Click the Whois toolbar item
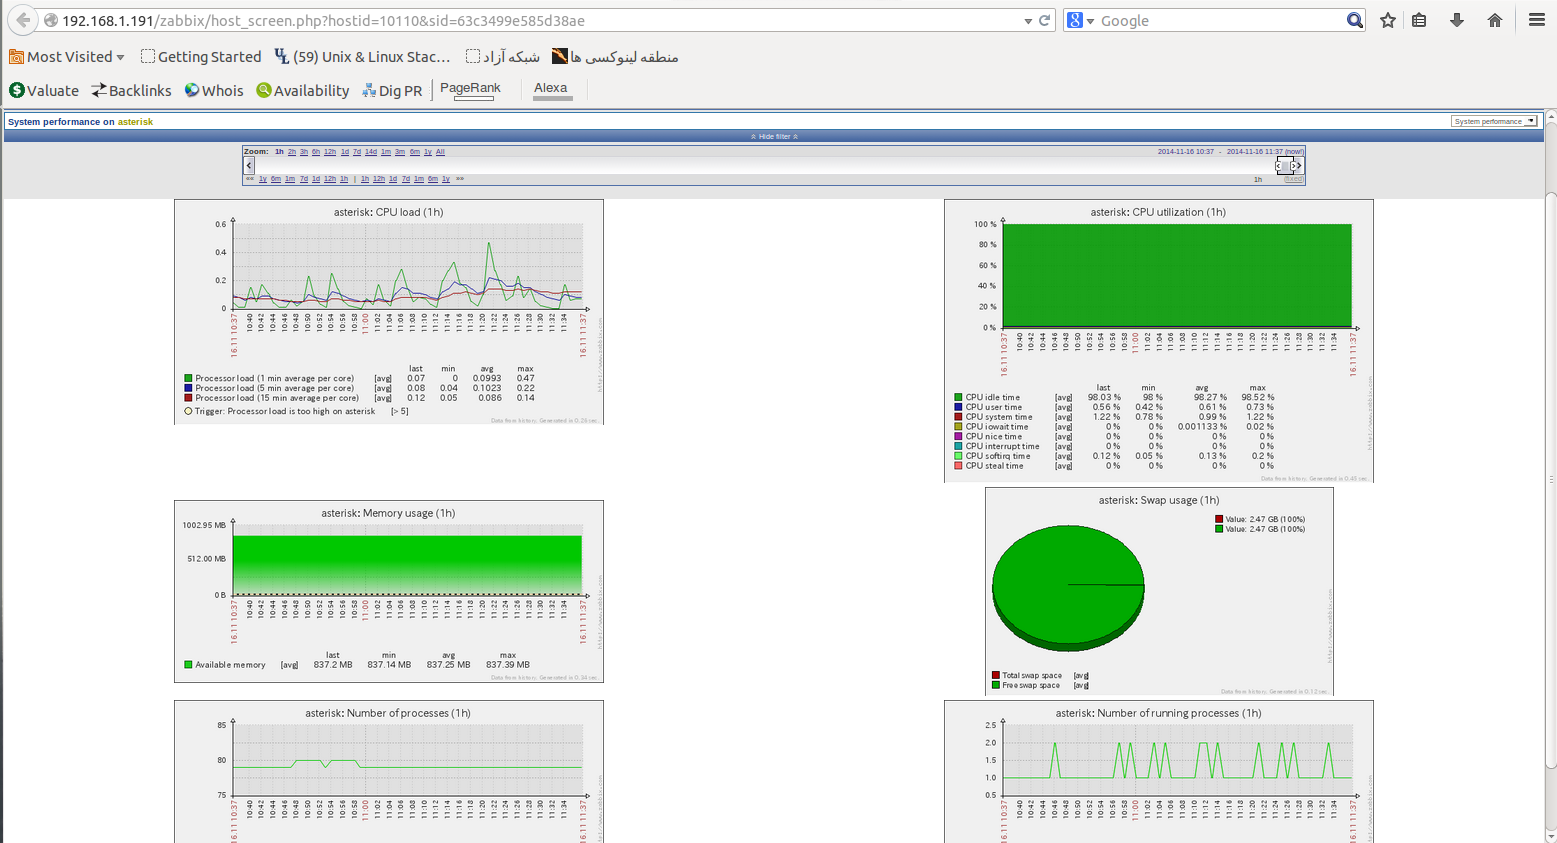Screen dimensions: 1557x843 point(214,90)
